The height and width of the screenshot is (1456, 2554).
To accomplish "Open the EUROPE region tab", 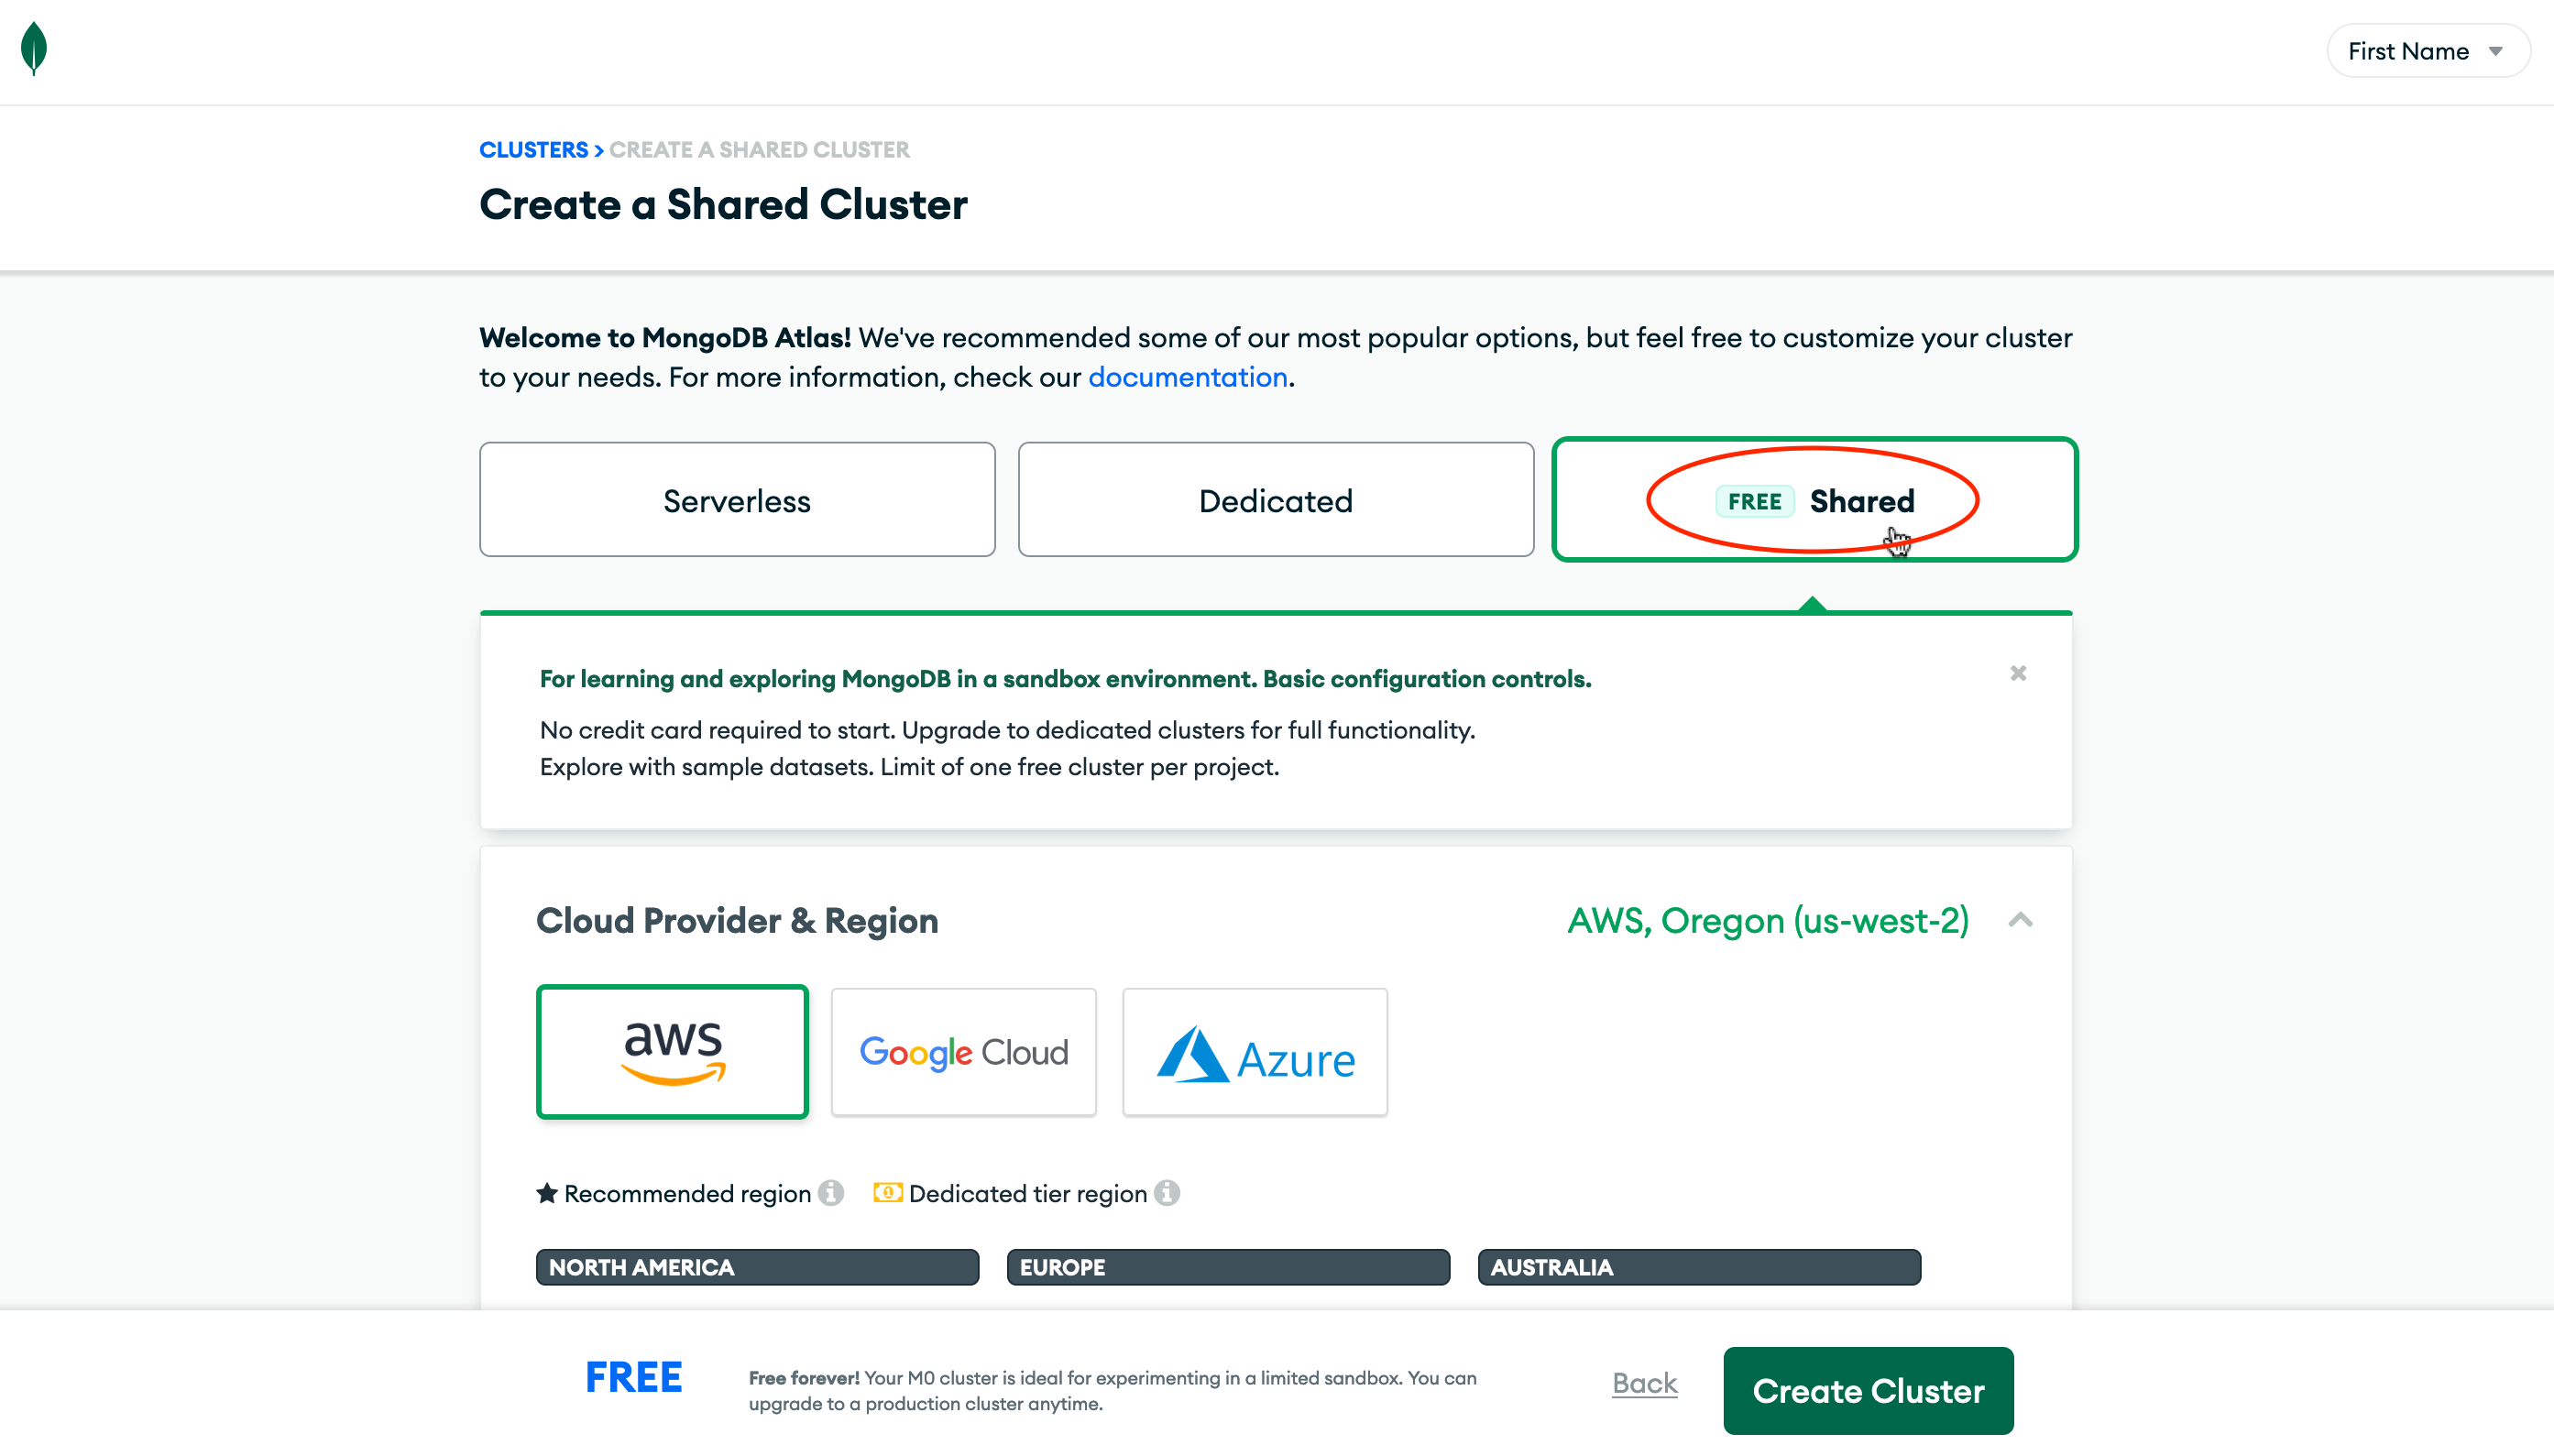I will pos(1228,1266).
